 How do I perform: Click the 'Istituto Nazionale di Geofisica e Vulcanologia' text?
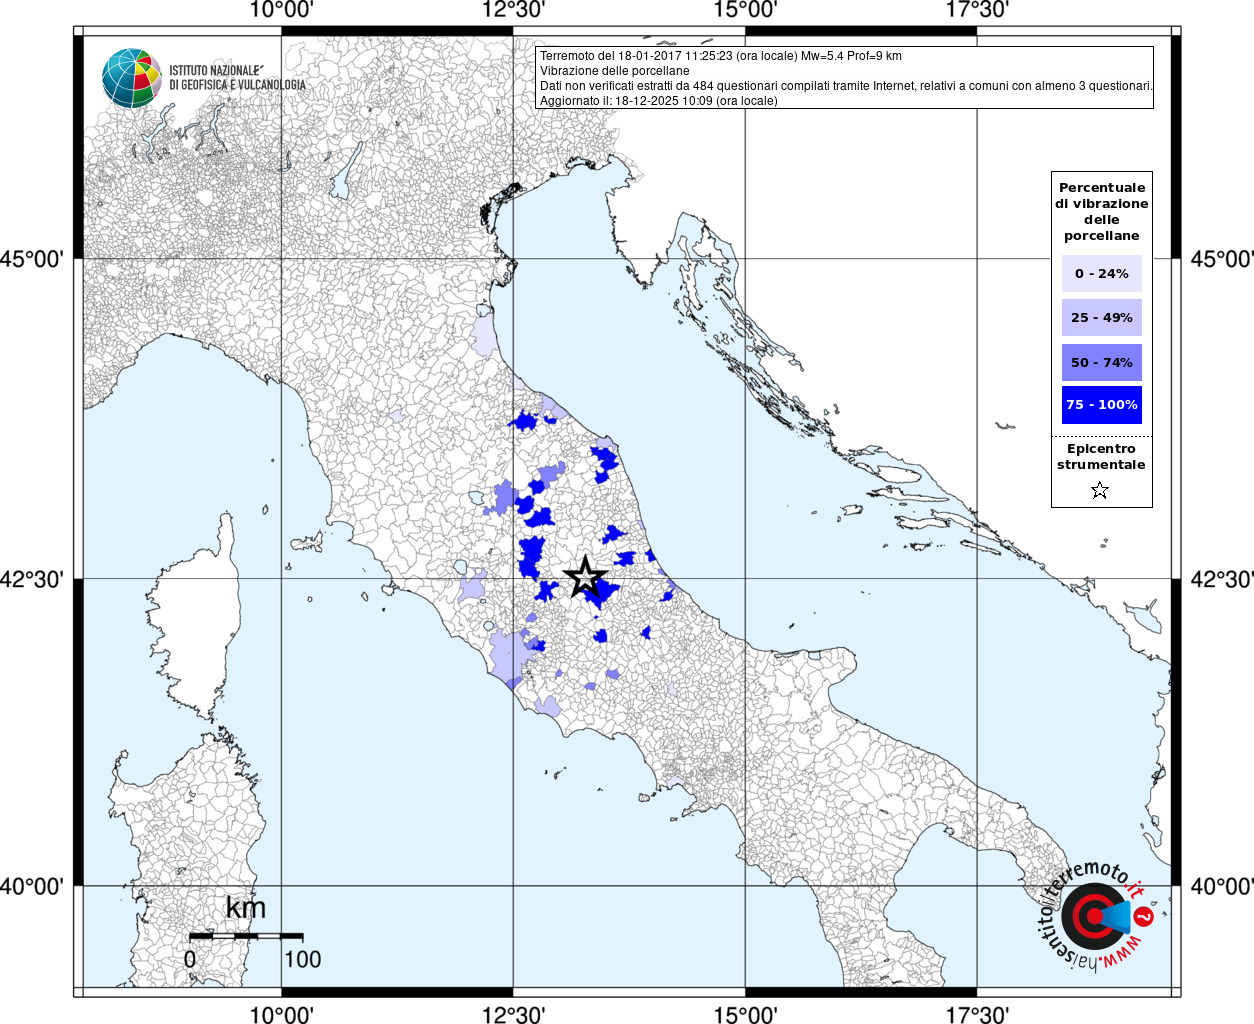[x=237, y=78]
